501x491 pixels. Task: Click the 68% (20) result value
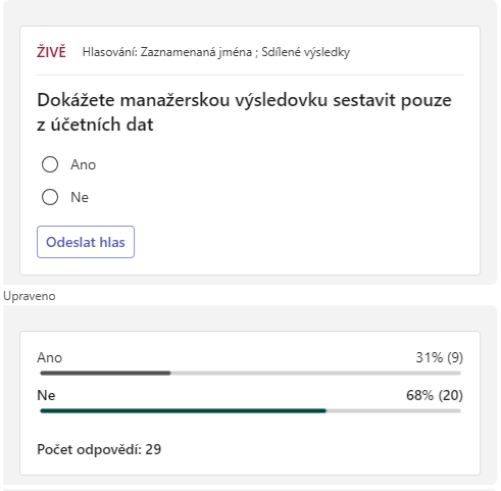coord(435,395)
